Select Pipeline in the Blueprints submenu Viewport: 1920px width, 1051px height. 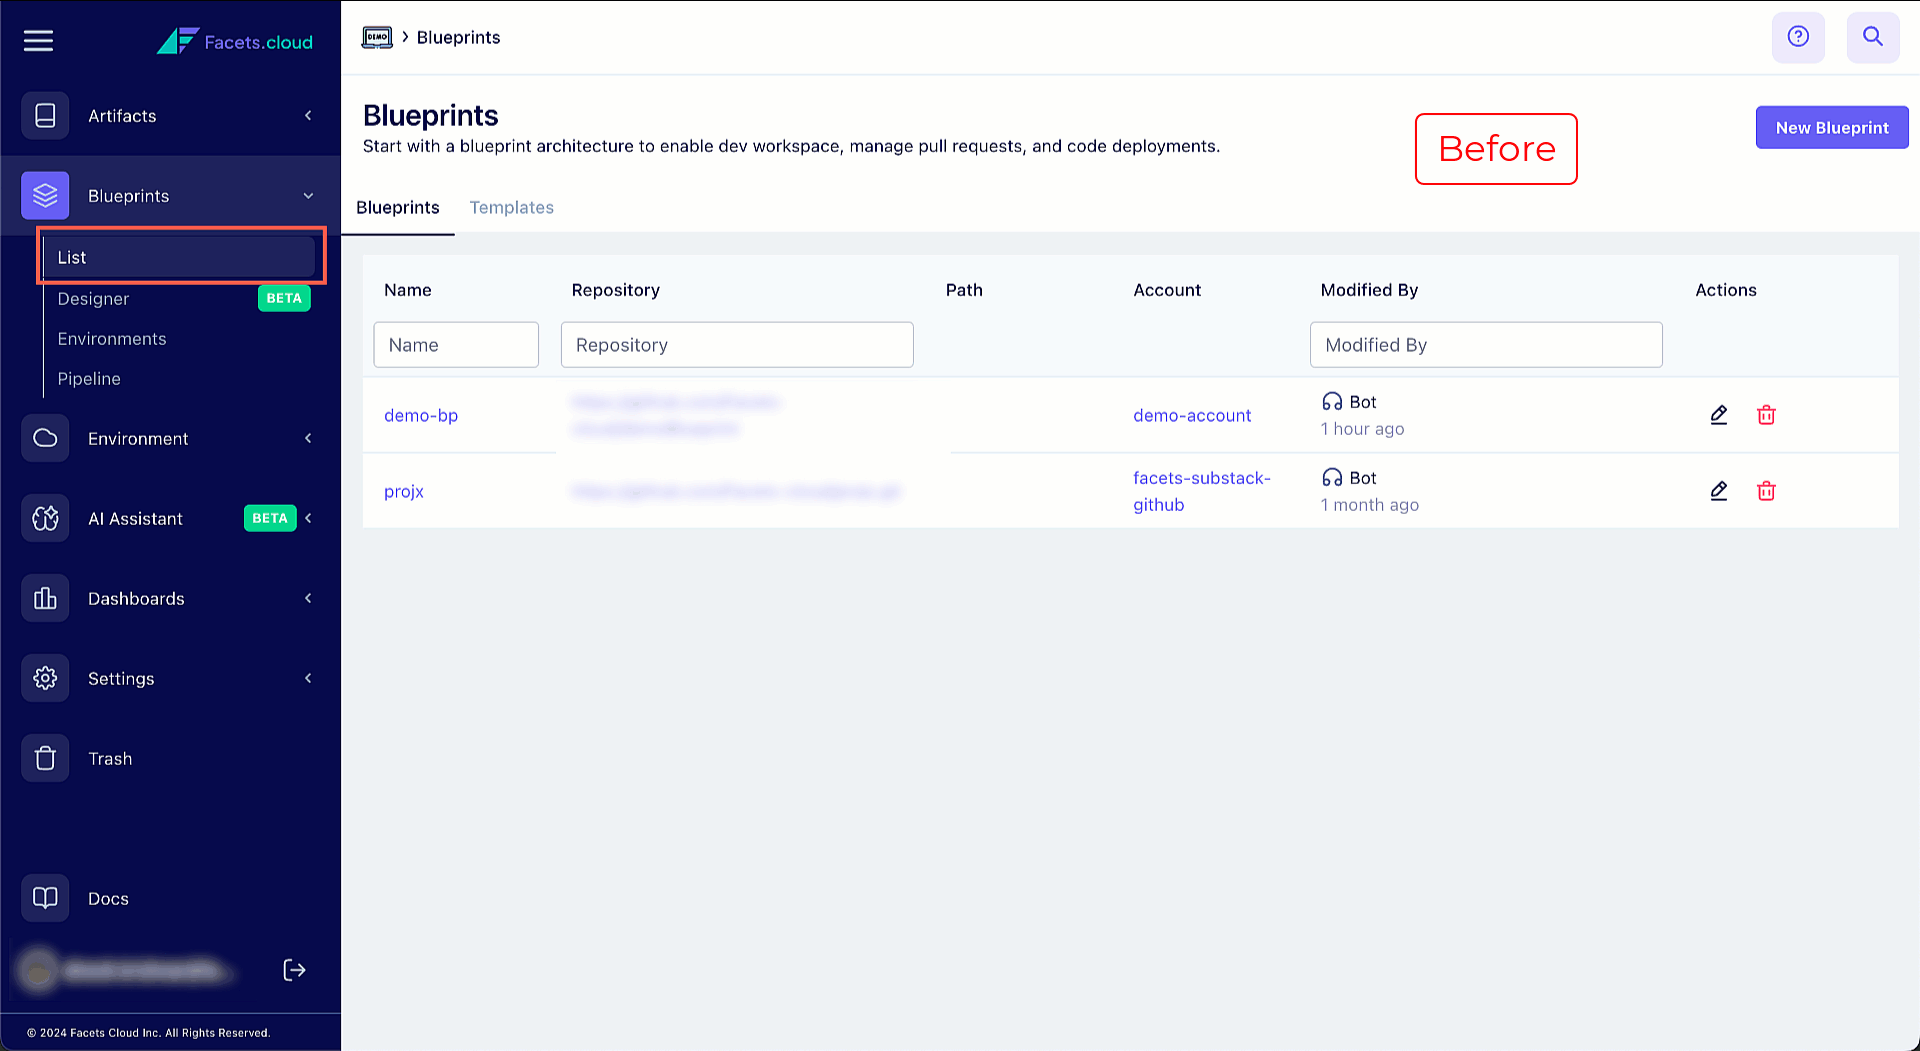click(x=89, y=379)
